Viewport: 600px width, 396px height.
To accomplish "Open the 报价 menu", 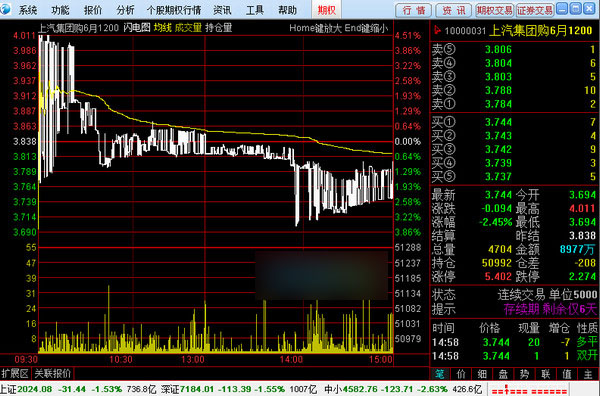I will click(93, 10).
